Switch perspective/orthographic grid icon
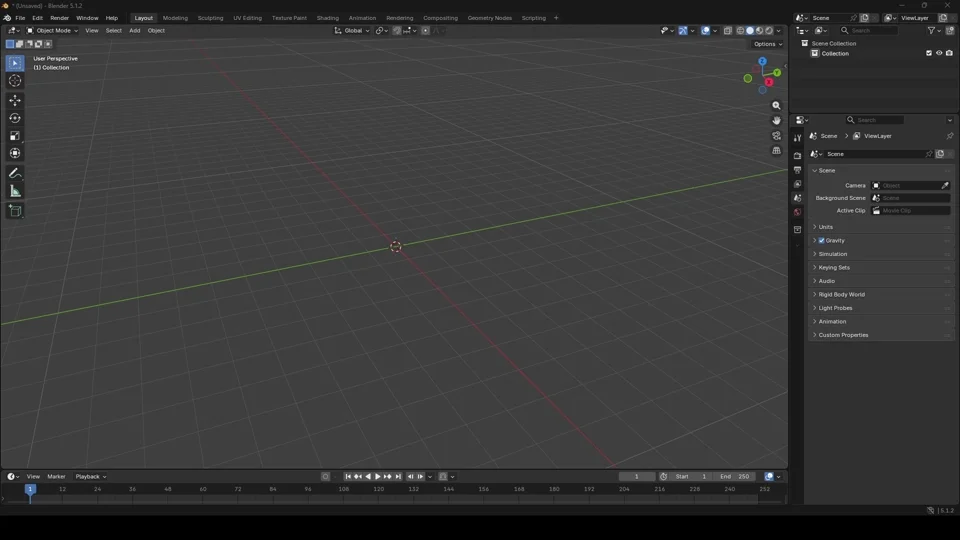 click(776, 151)
